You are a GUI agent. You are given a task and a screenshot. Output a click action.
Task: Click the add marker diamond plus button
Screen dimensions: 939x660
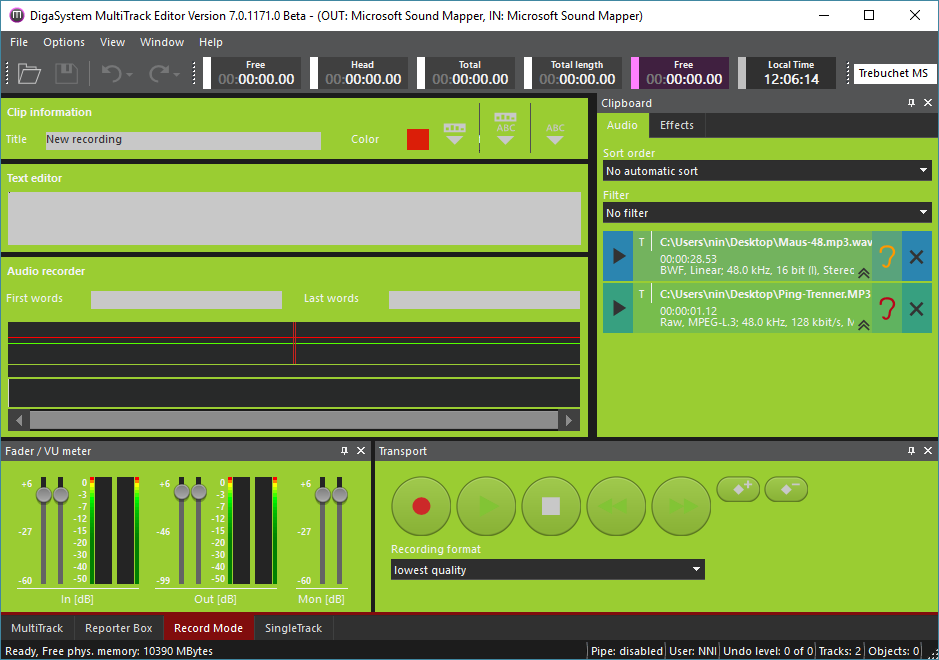point(738,490)
